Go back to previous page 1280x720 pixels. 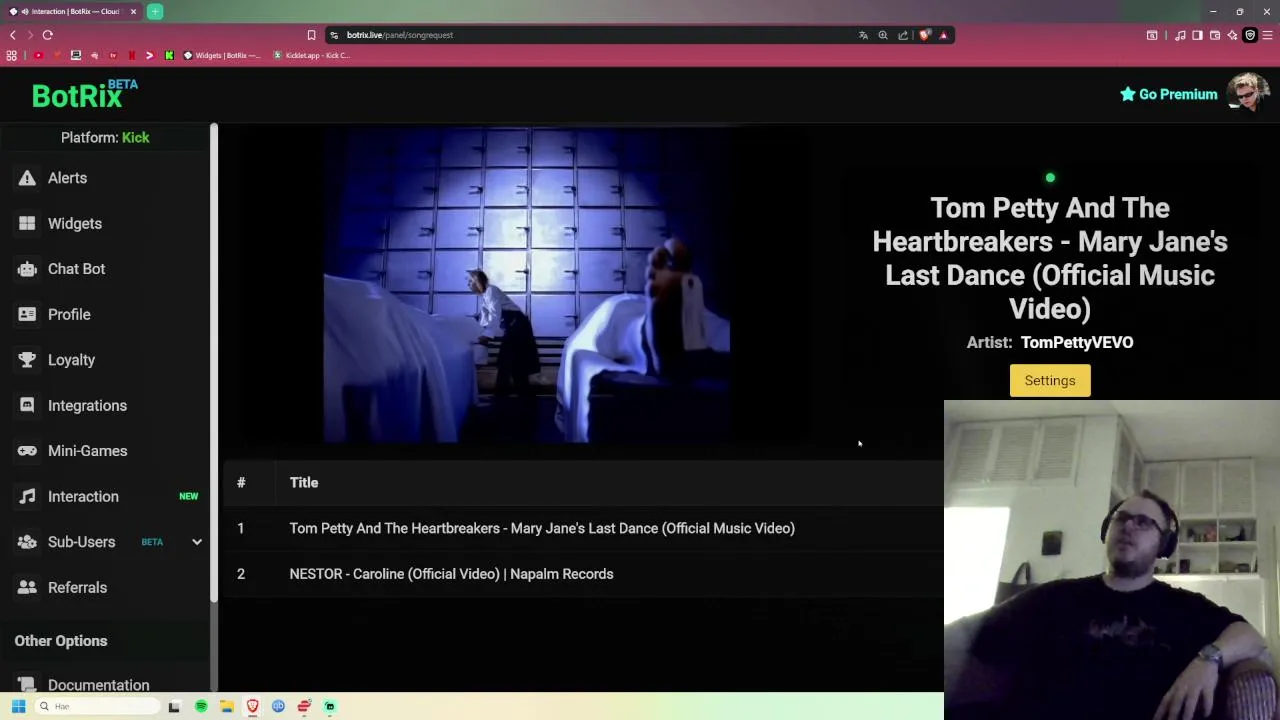pyautogui.click(x=13, y=35)
